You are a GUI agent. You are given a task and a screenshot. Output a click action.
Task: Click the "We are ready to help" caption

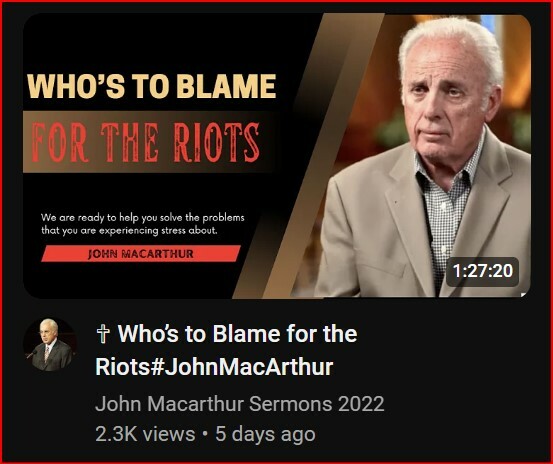142,218
